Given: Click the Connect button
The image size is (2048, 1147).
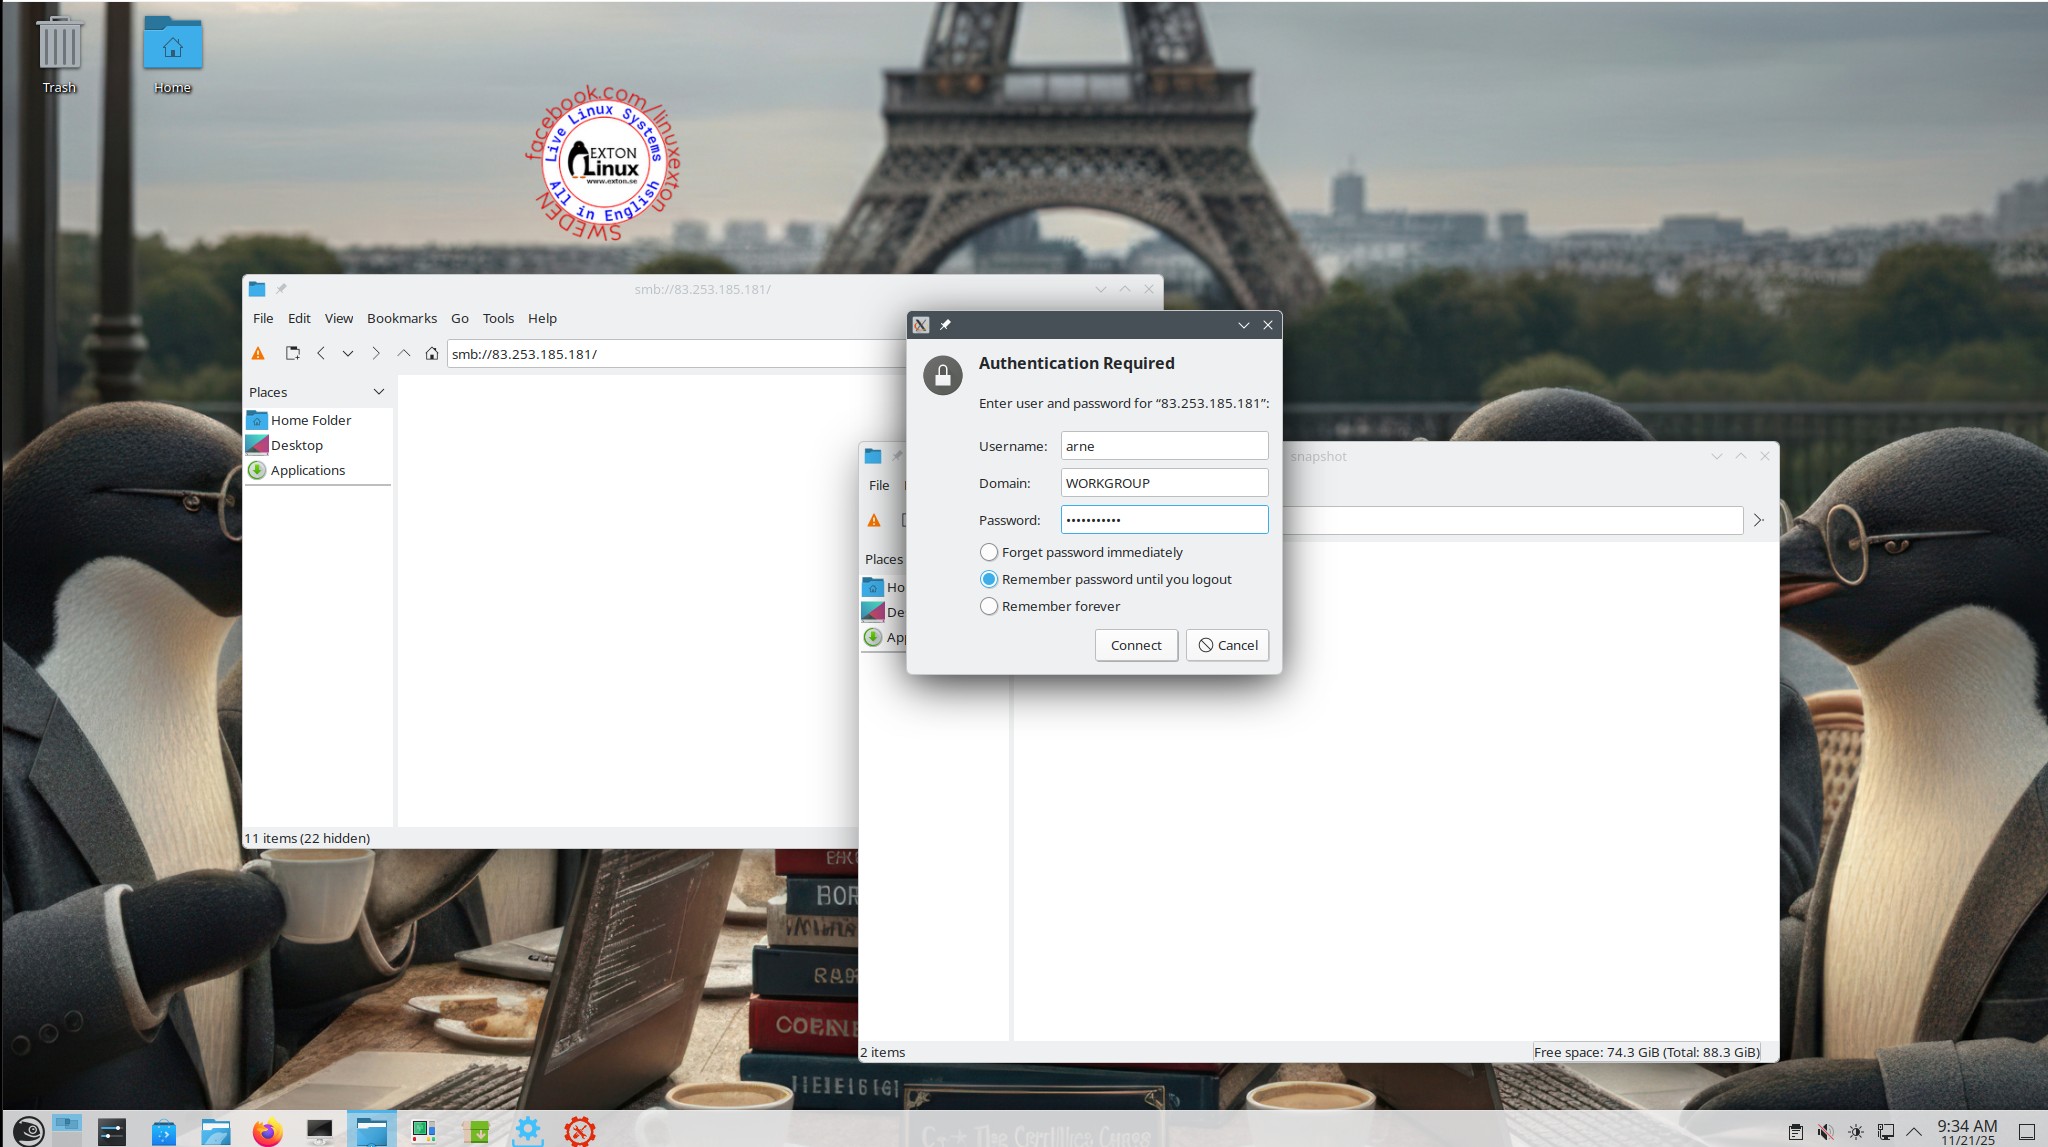Looking at the screenshot, I should pos(1136,645).
